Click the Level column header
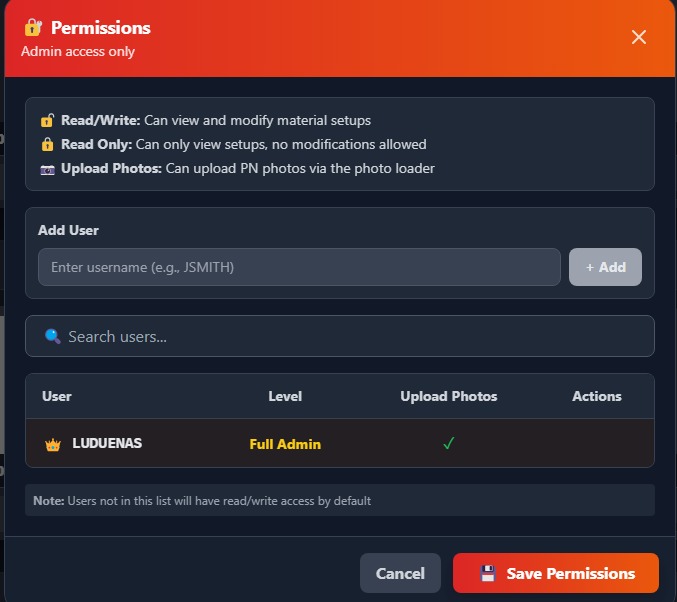Screen dimensions: 677x602 (x=285, y=396)
